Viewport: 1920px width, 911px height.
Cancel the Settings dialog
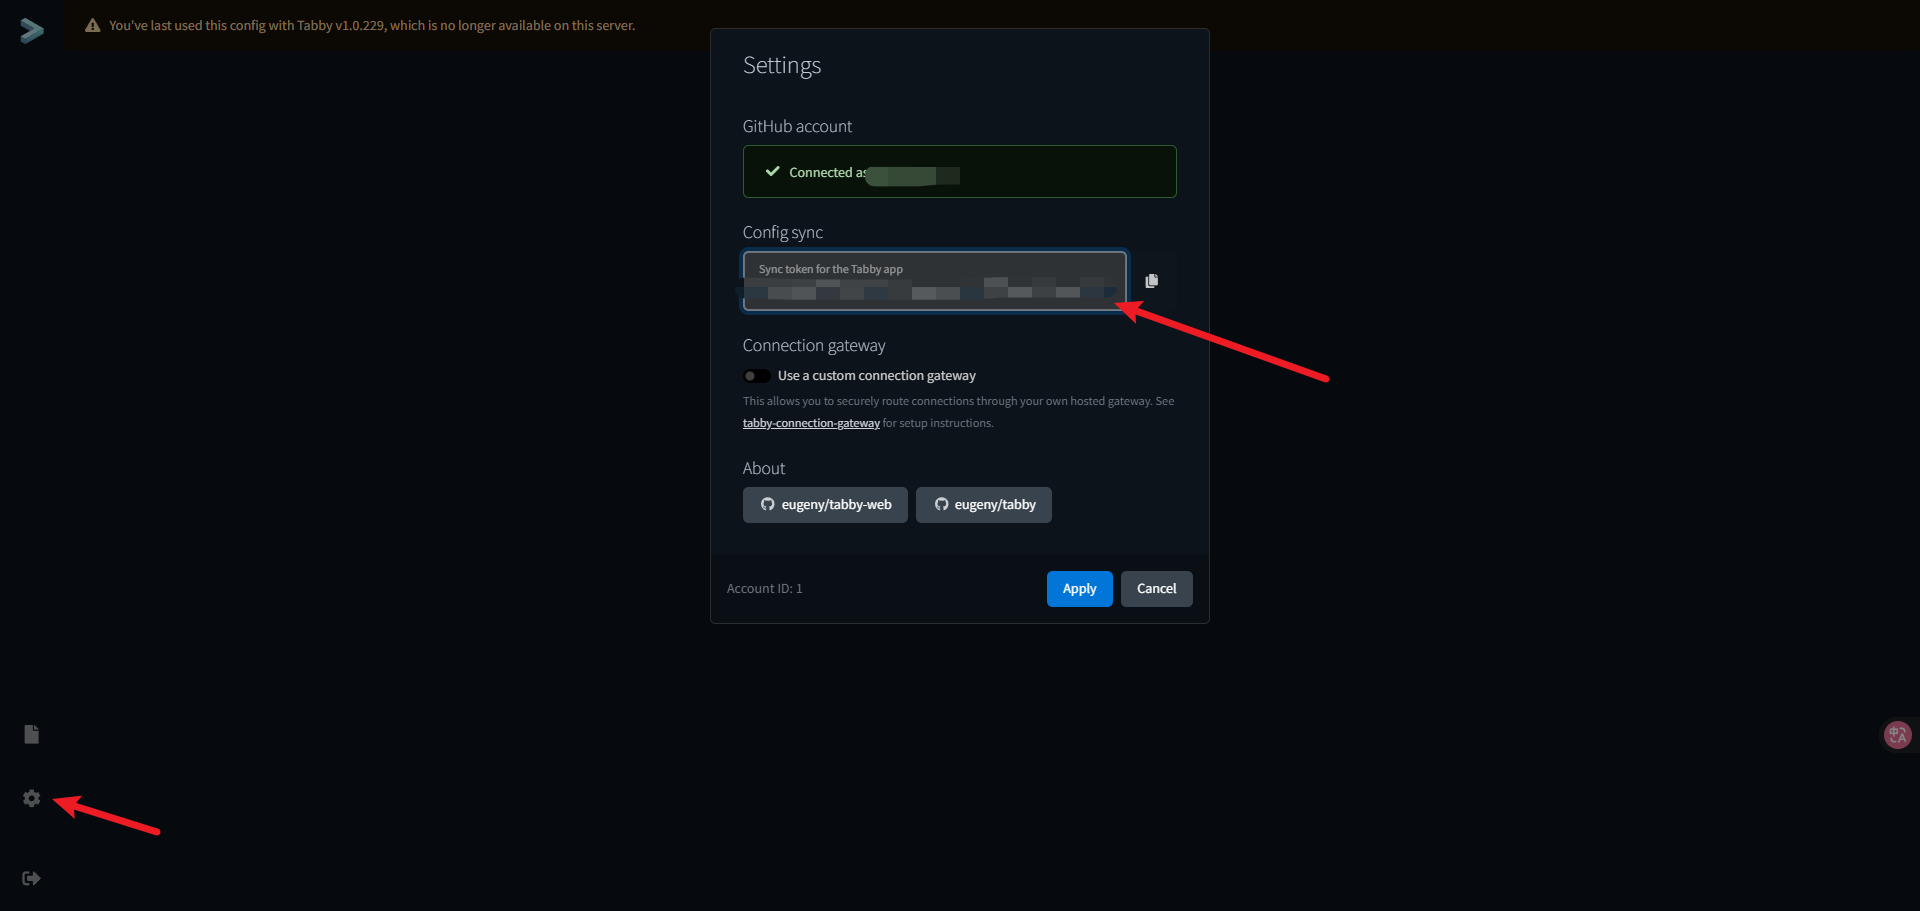1156,589
